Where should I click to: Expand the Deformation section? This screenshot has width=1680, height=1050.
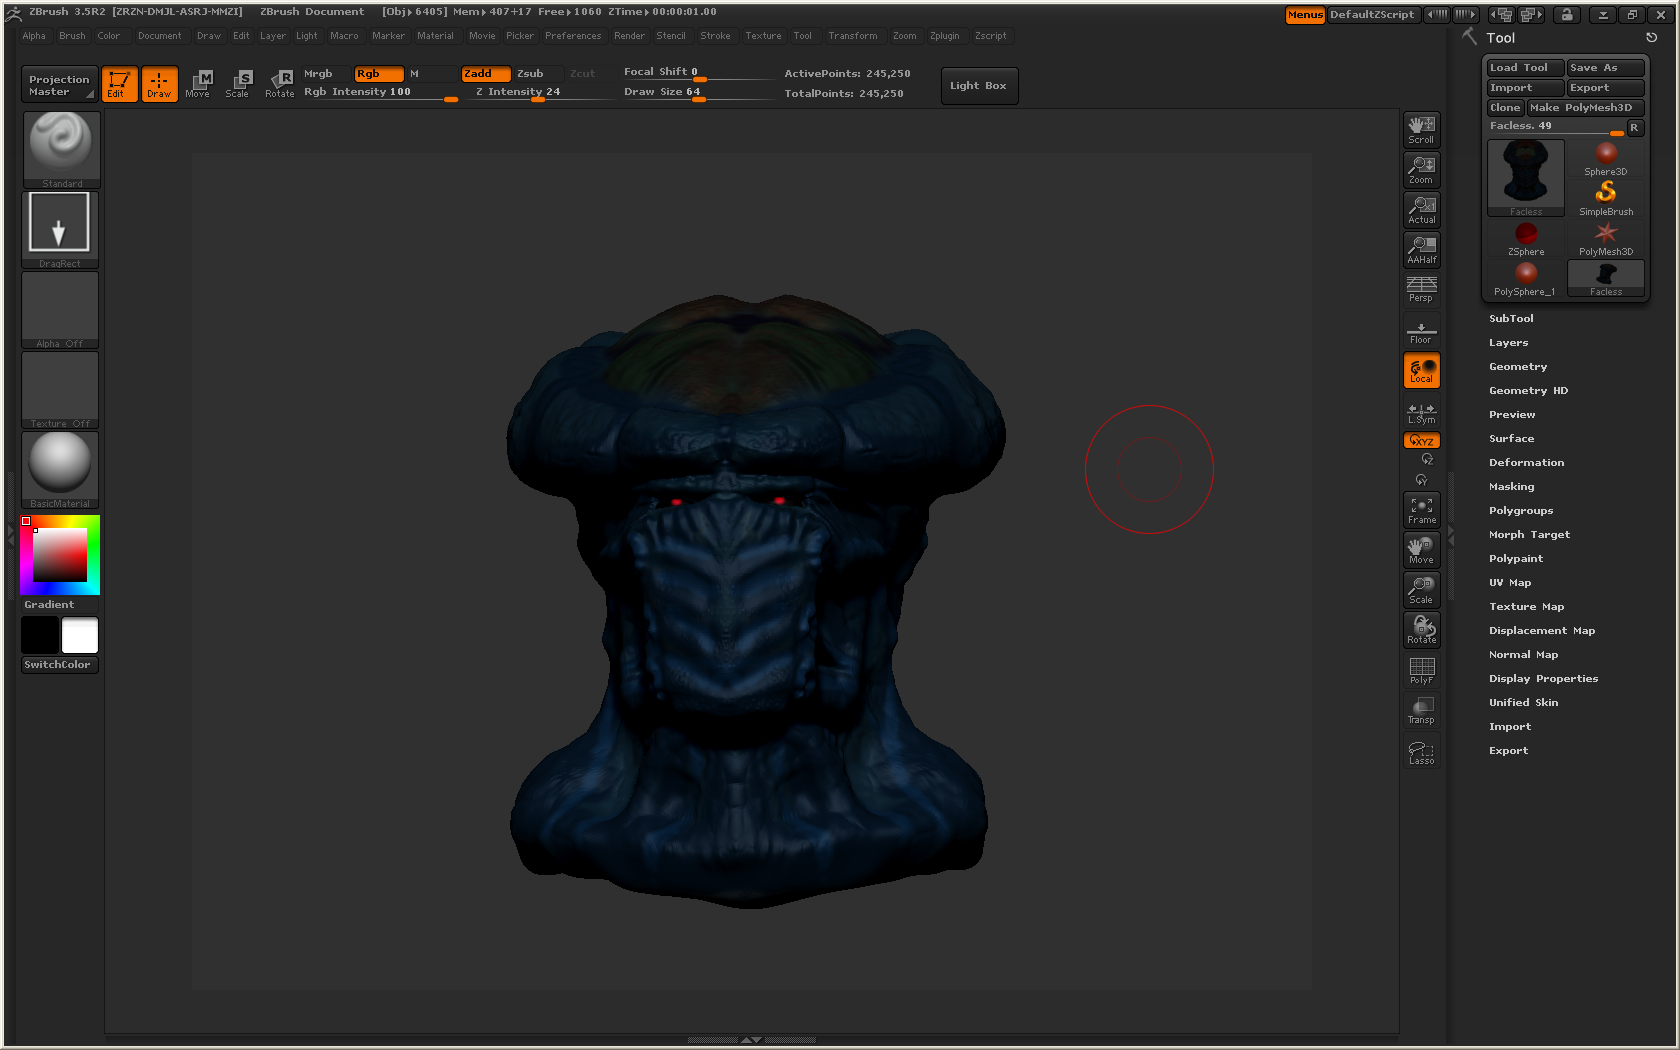point(1526,463)
